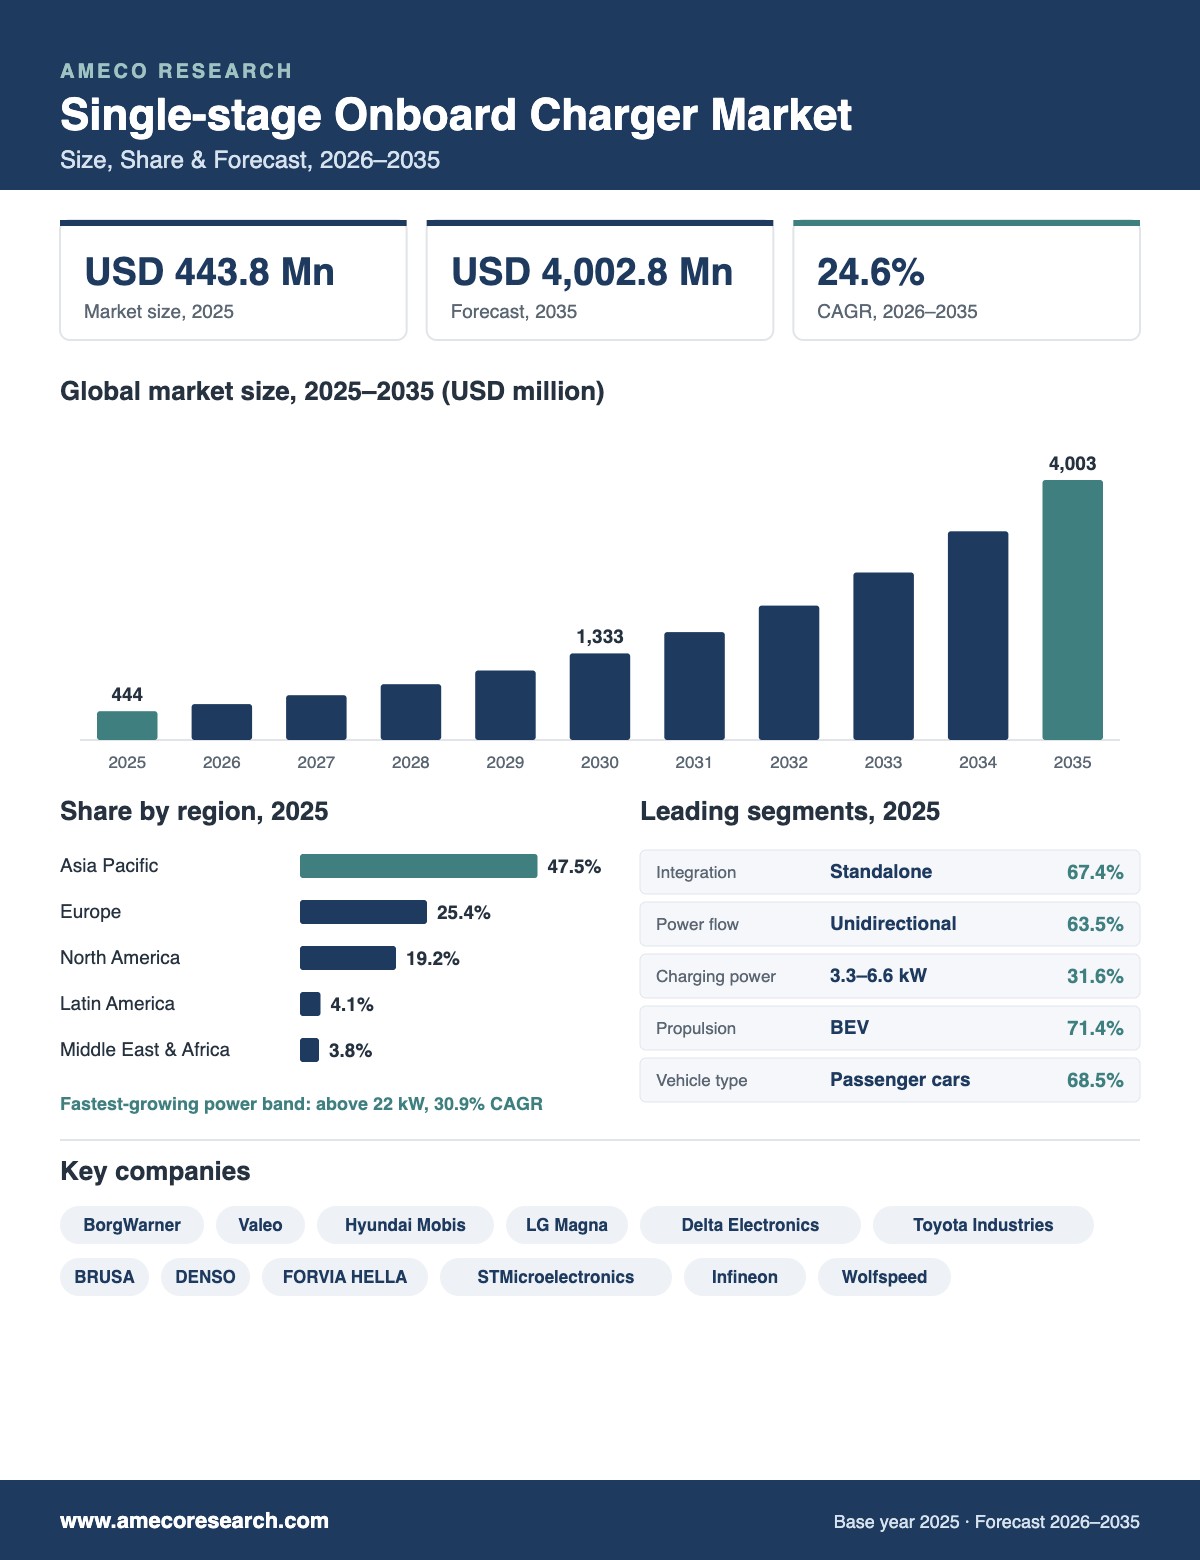Click the 2030 bar labeled 1,333
This screenshot has height=1560, width=1200.
click(x=600, y=696)
